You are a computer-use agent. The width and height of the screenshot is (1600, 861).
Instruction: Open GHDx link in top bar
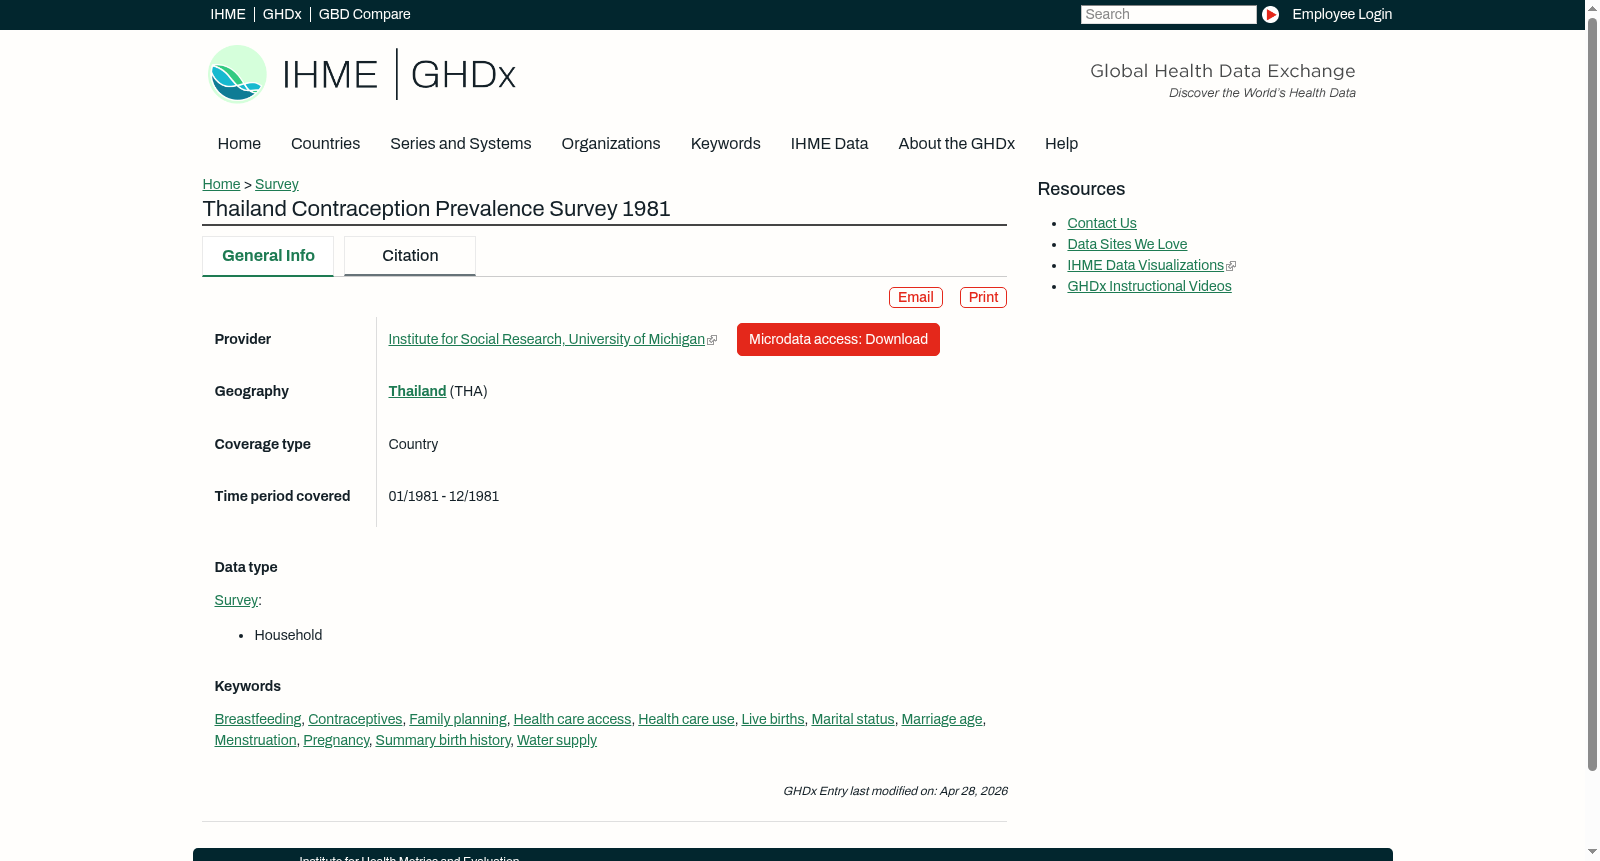[x=282, y=14]
